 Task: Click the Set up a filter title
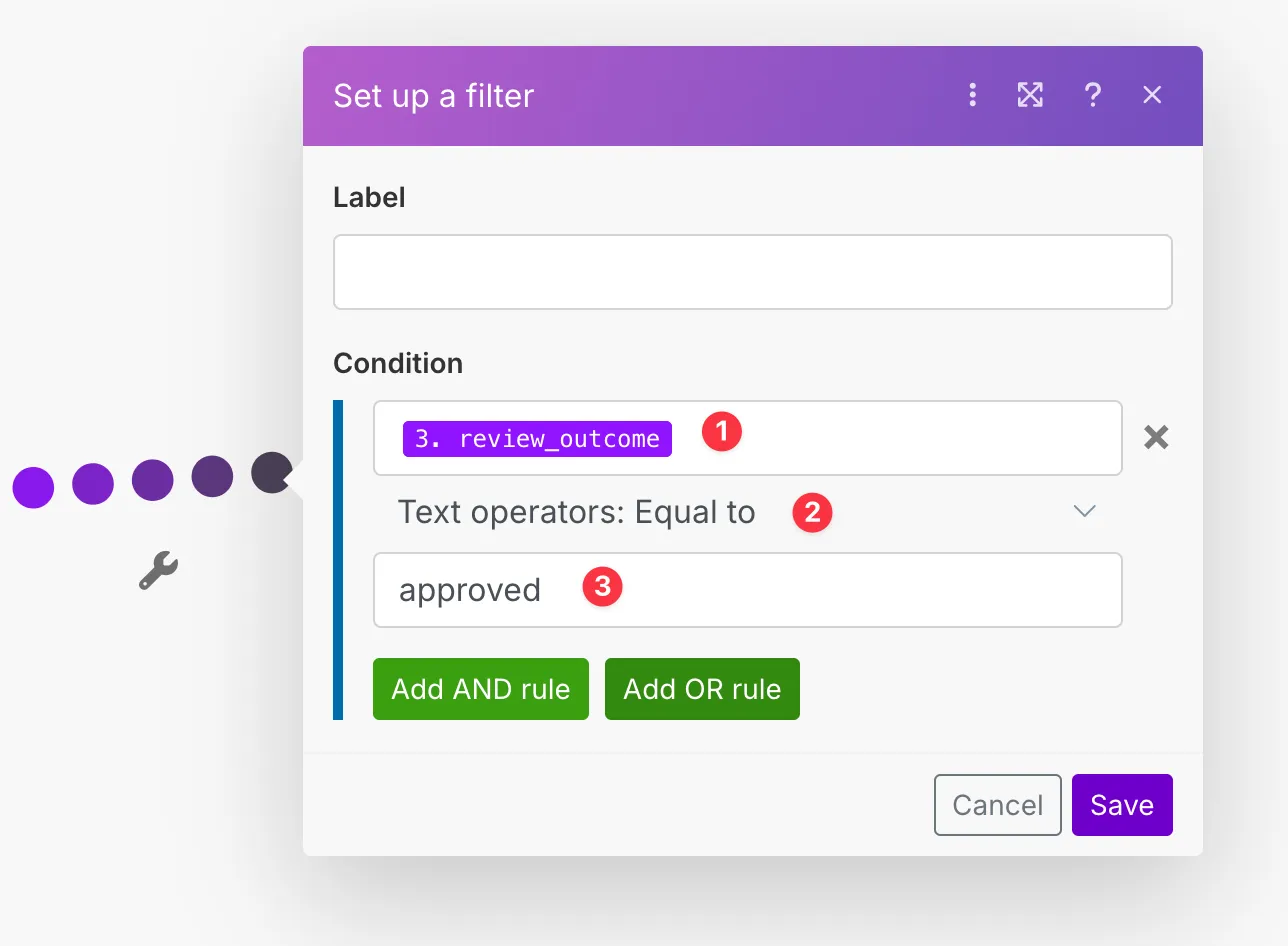coord(433,96)
